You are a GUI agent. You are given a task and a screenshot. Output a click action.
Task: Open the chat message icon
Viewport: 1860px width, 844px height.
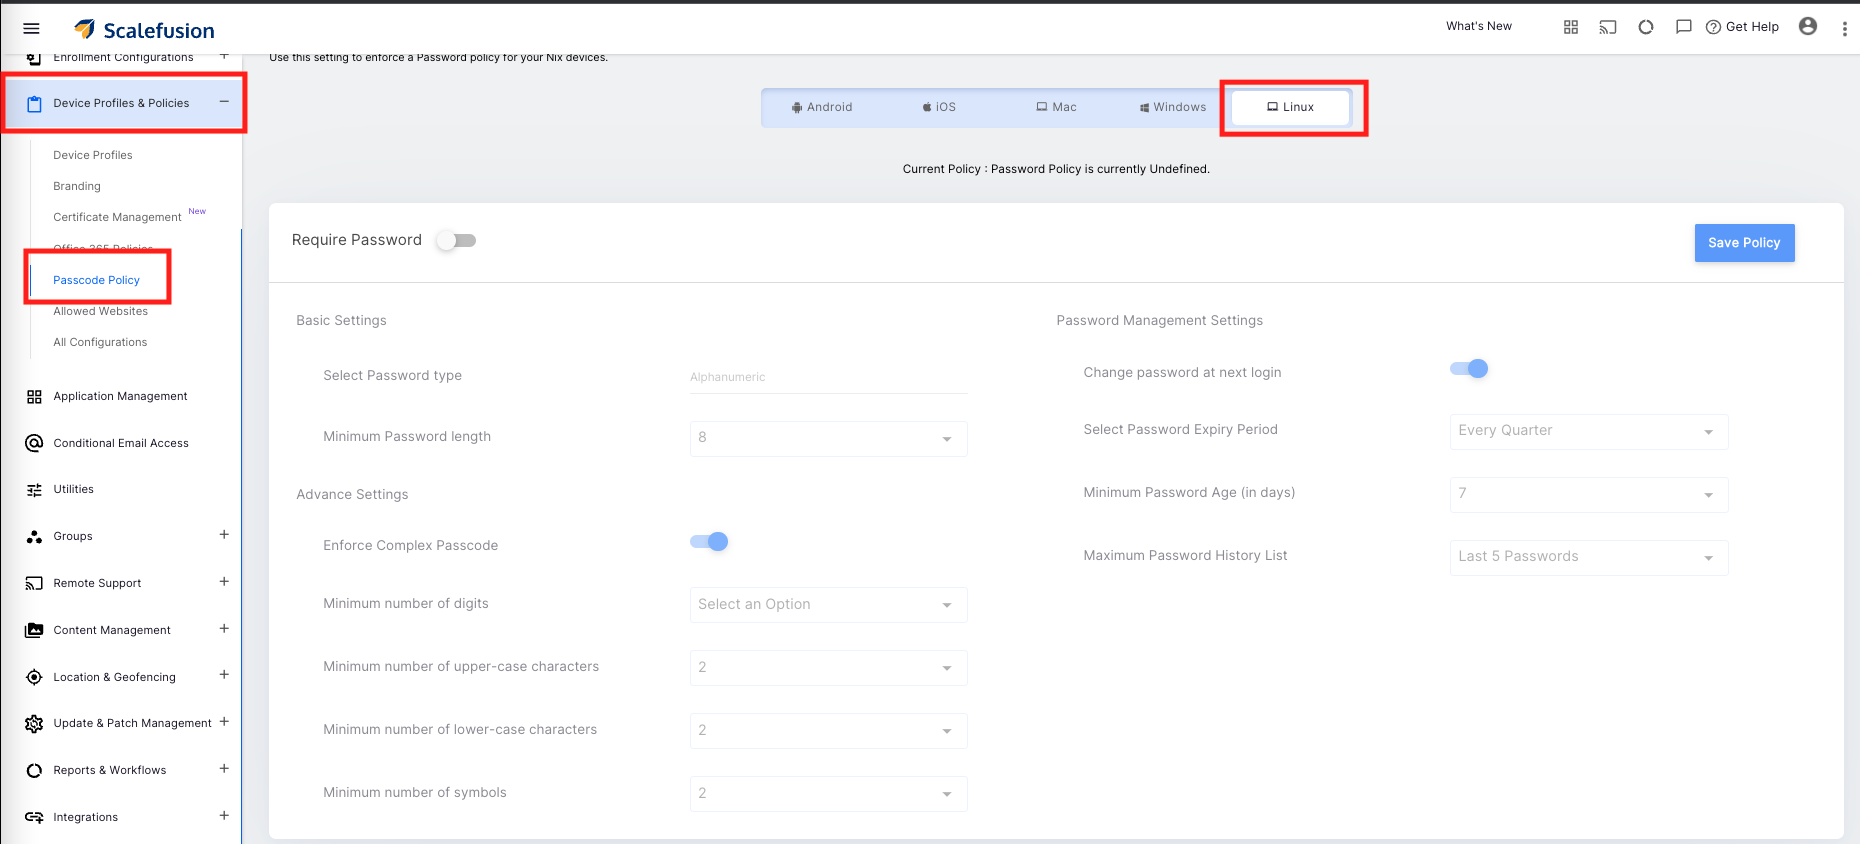tap(1684, 27)
